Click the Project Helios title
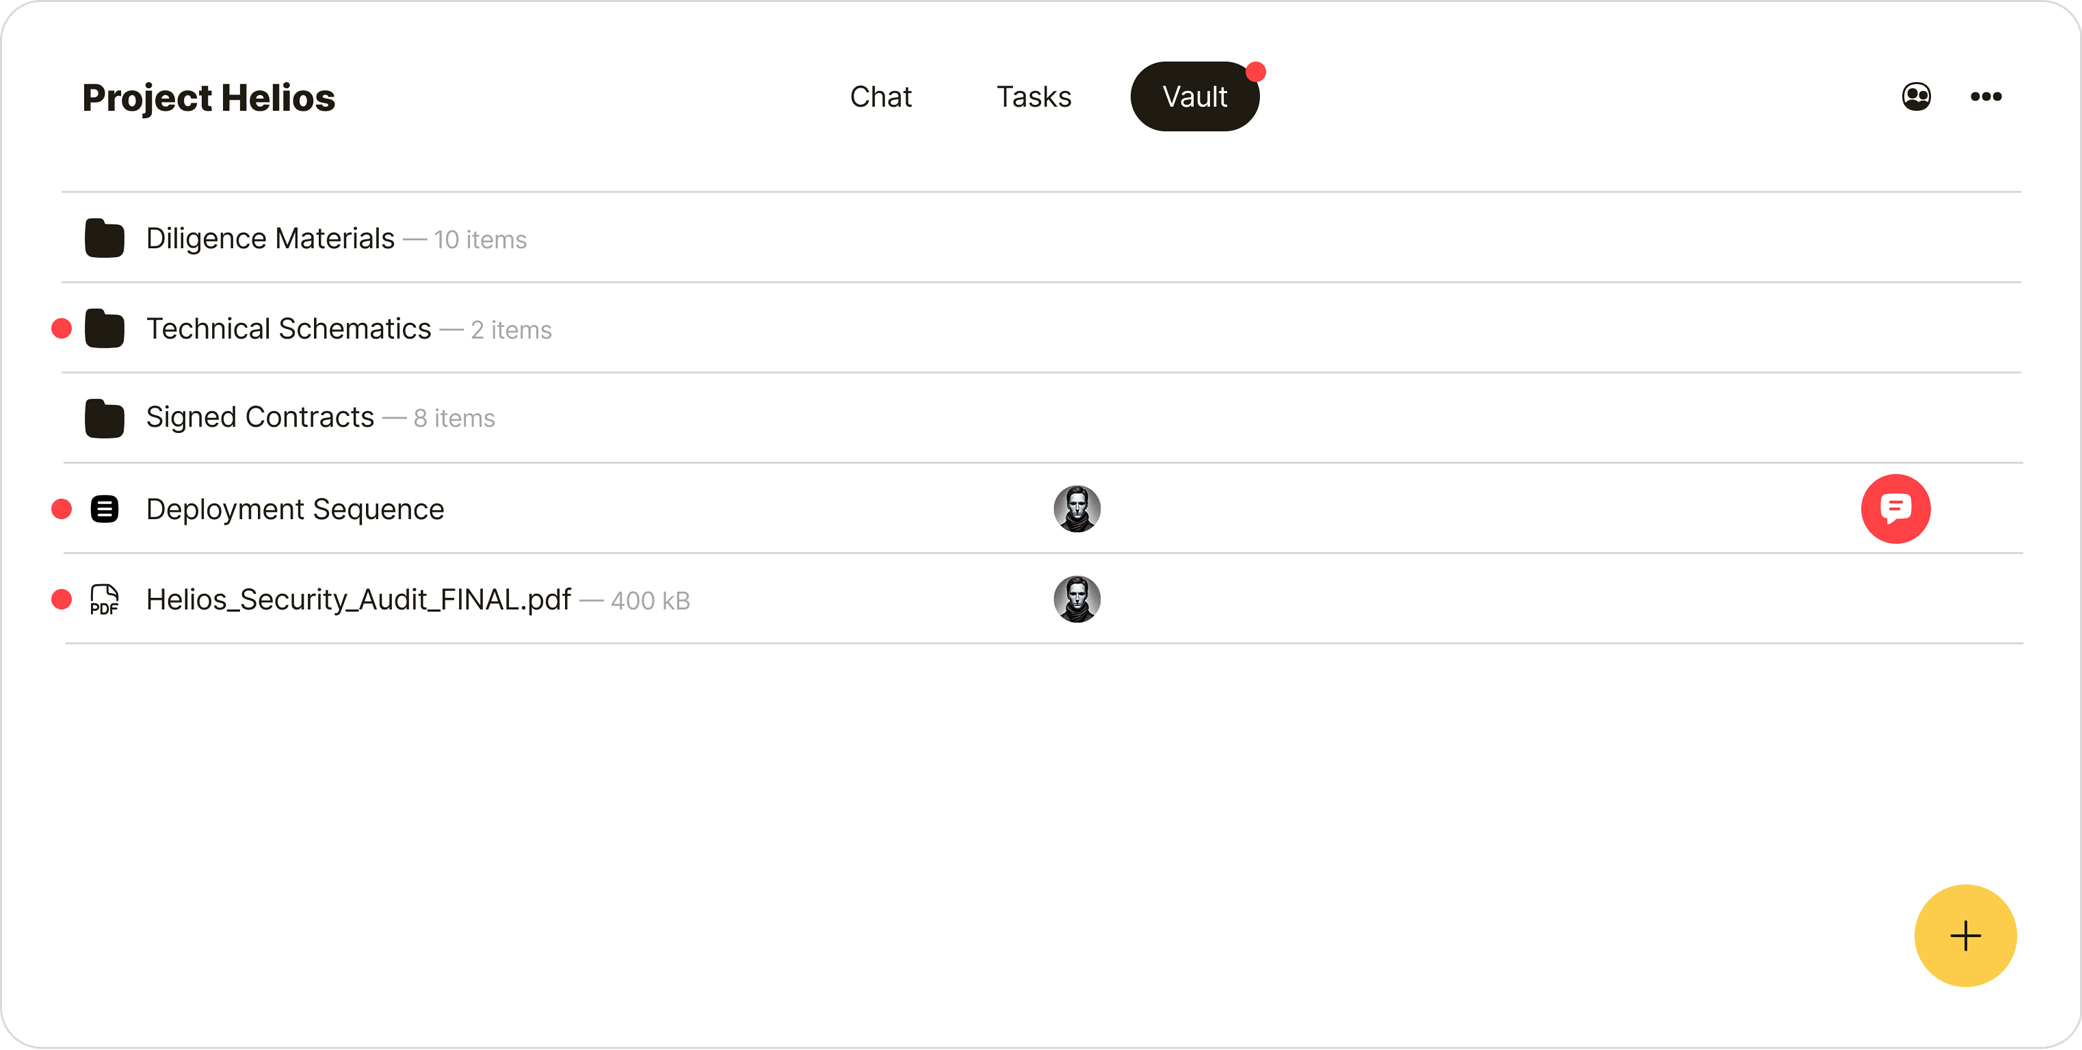 point(208,98)
